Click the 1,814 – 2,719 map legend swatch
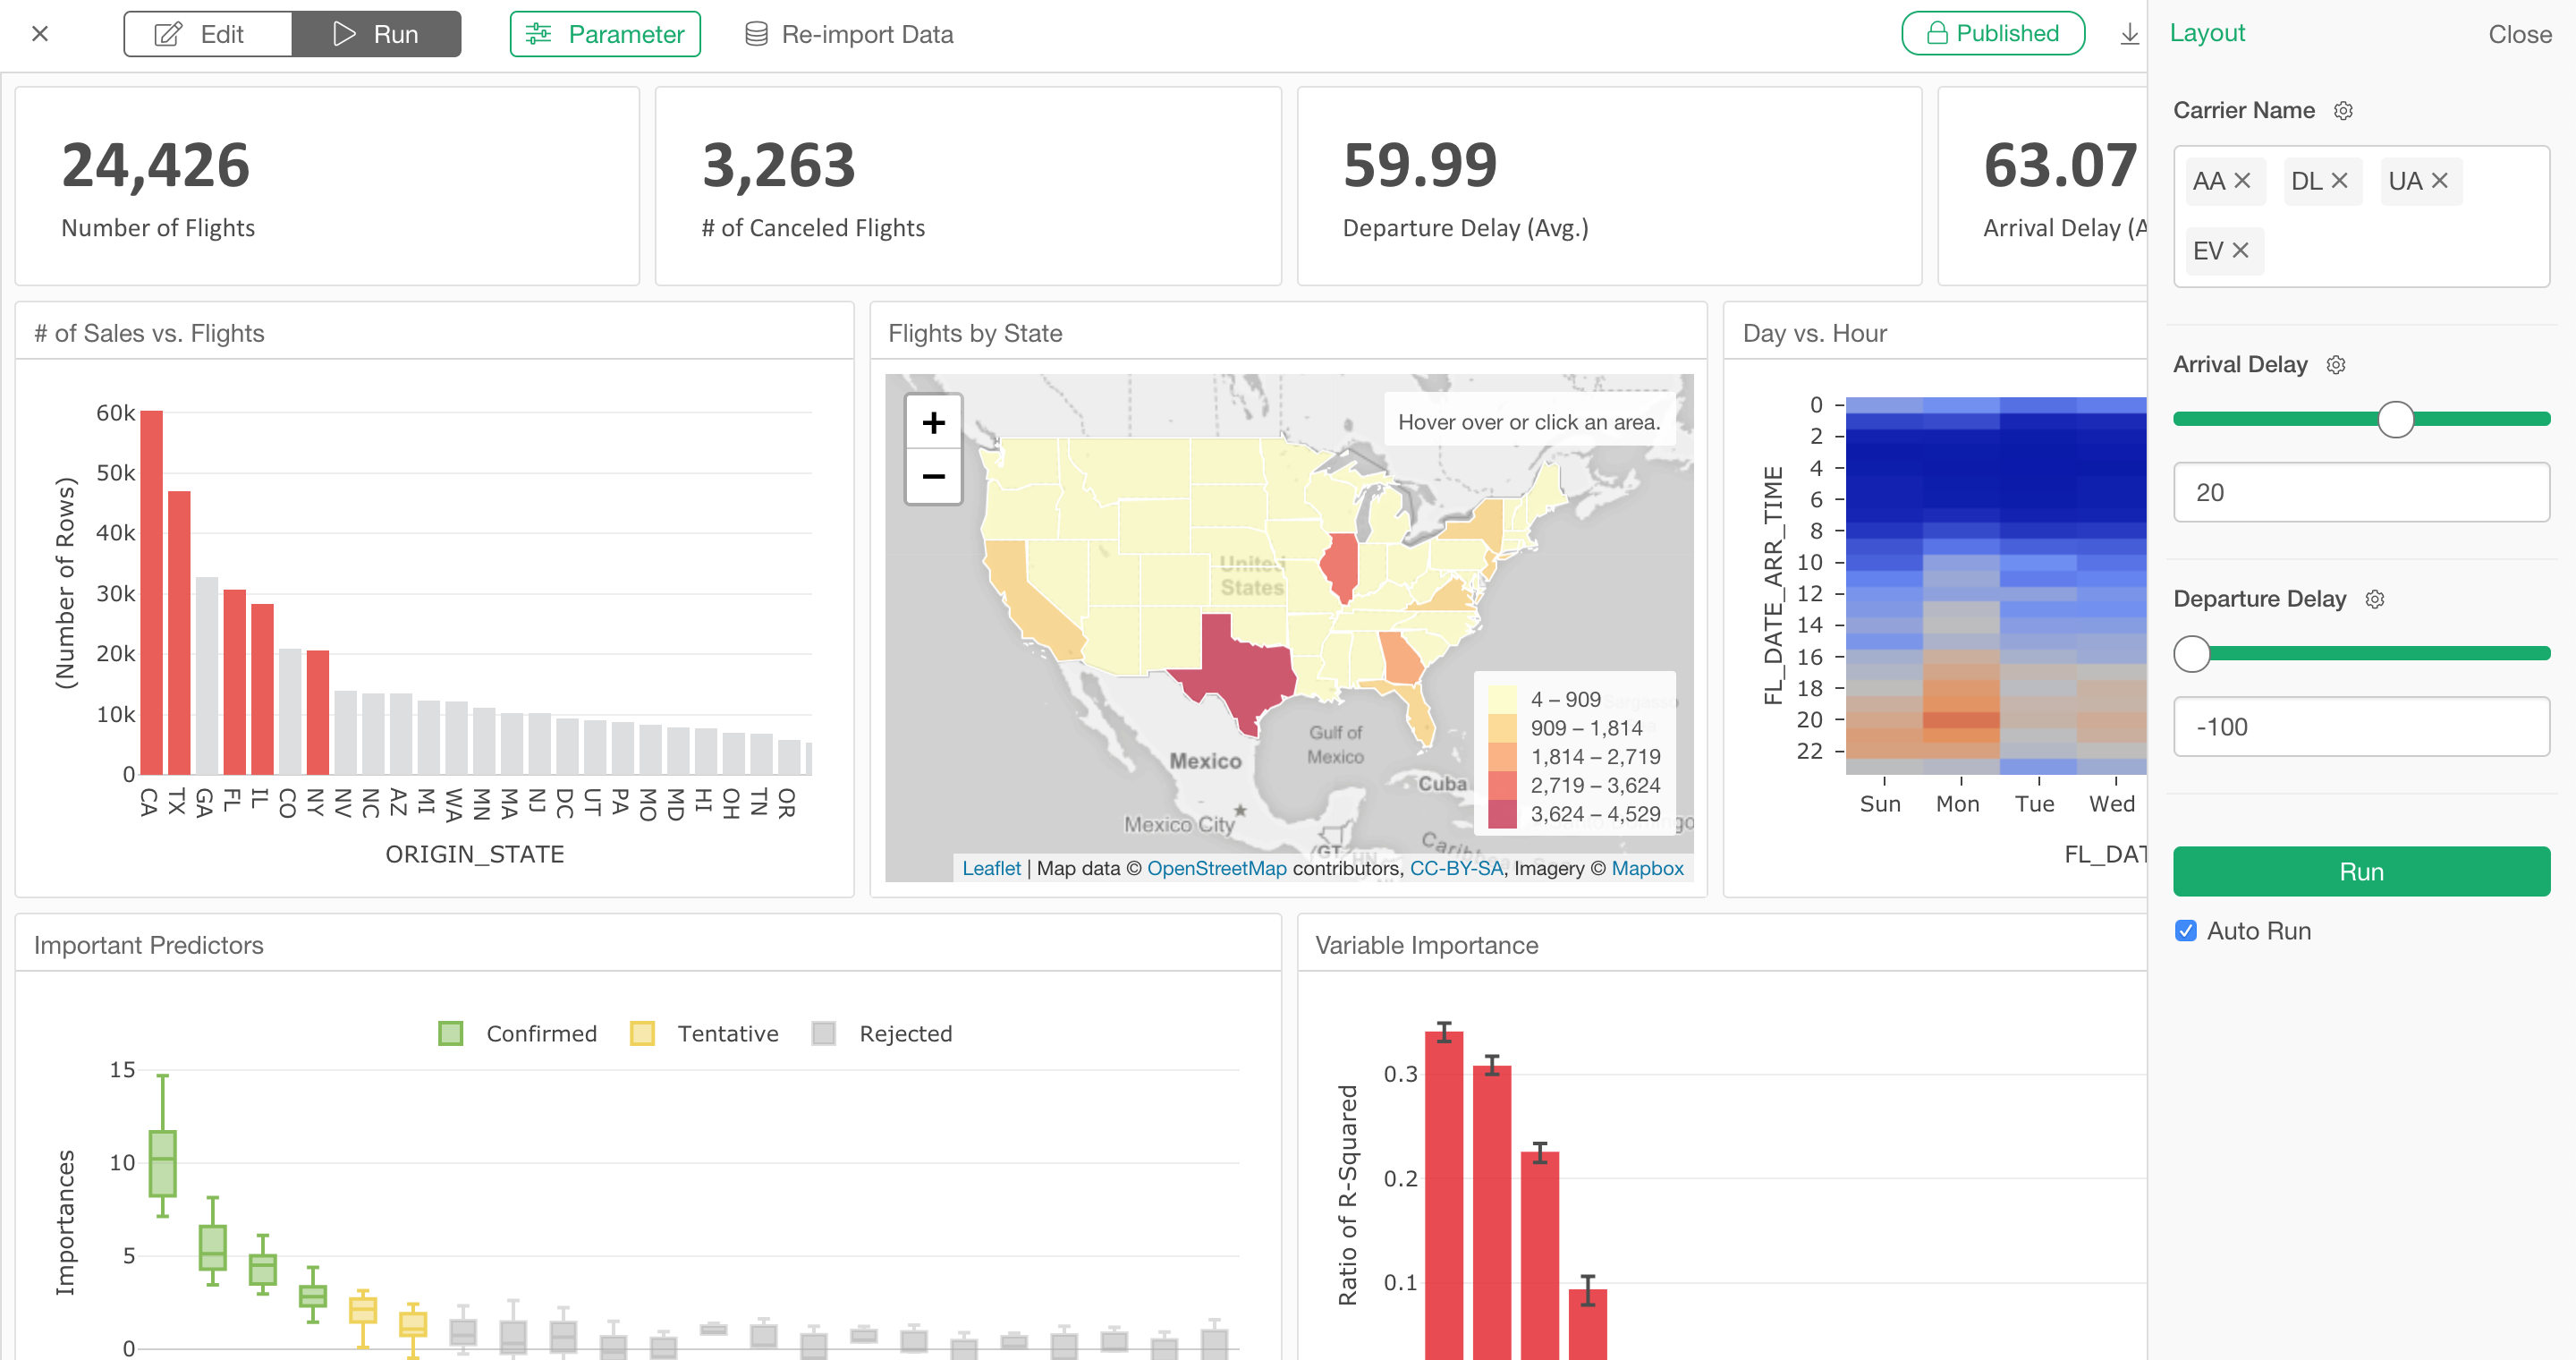This screenshot has width=2576, height=1360. 1501,757
